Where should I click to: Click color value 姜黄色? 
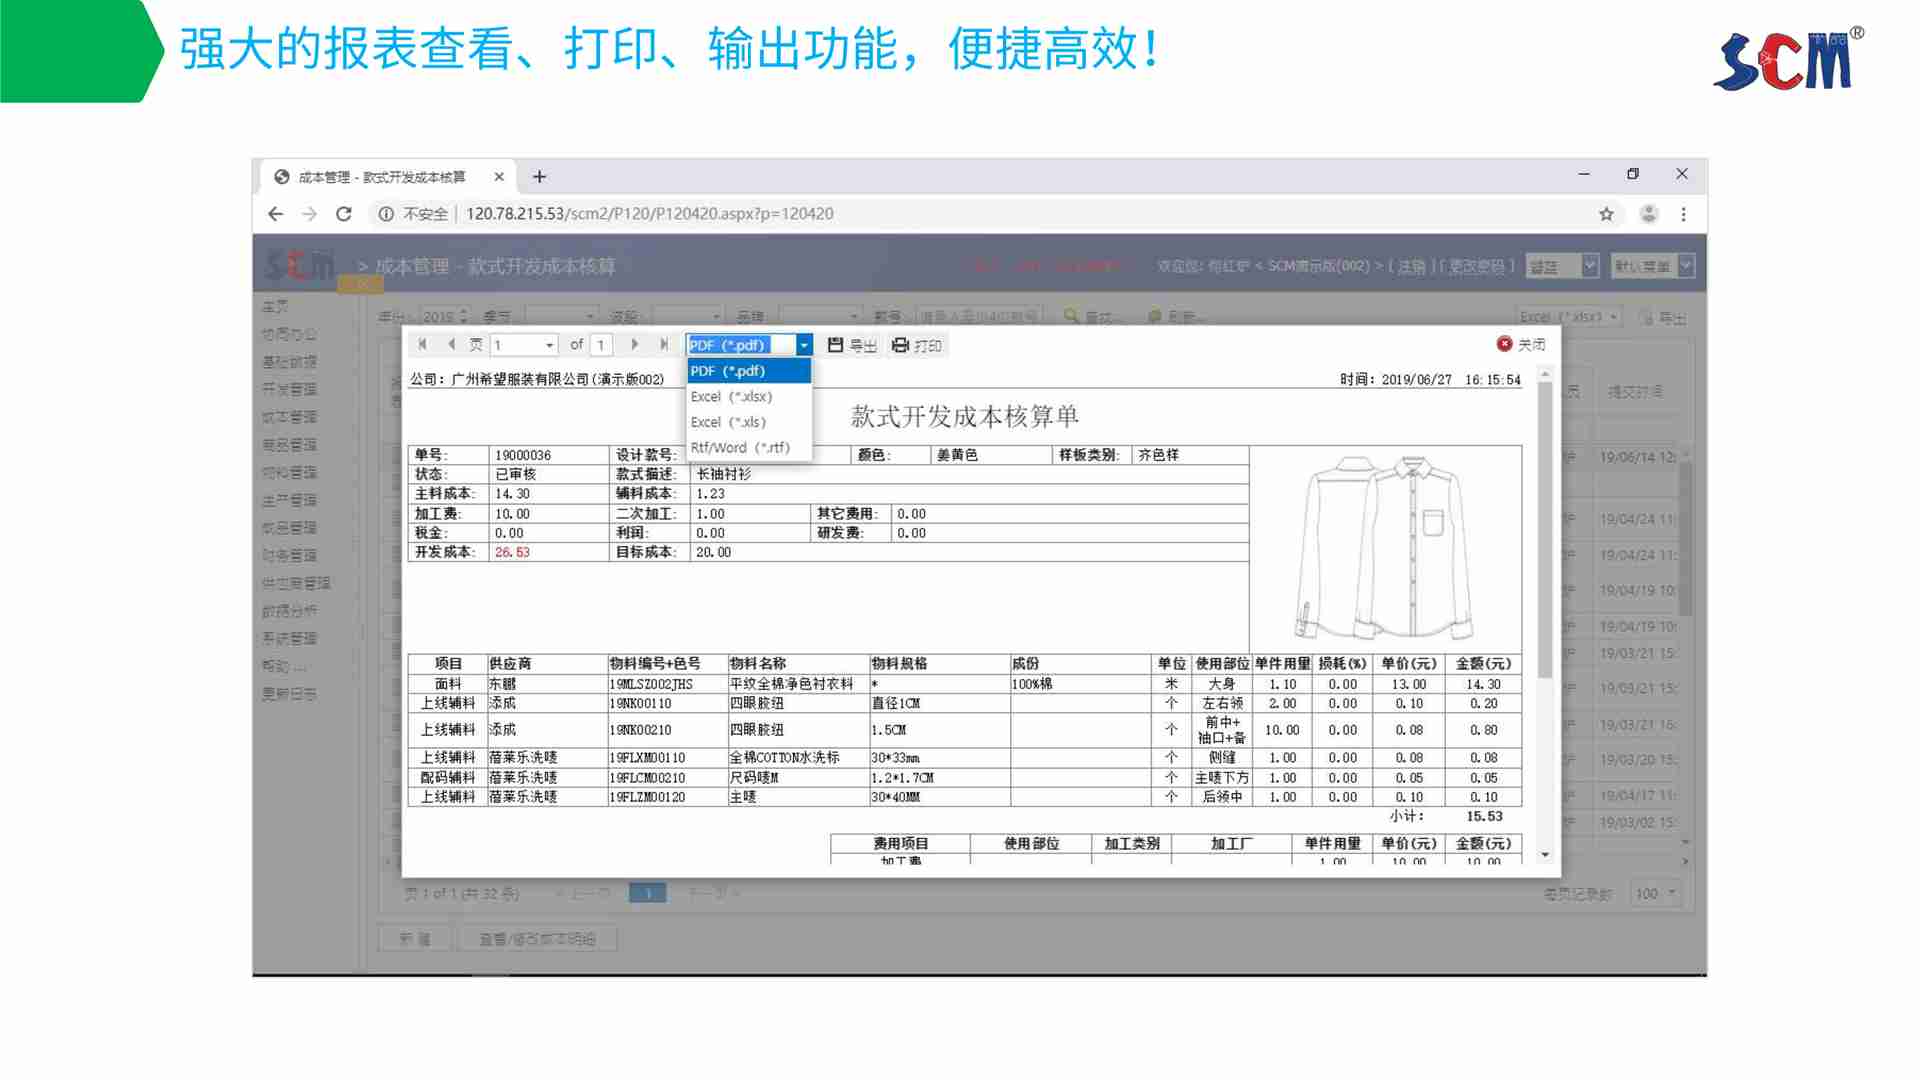(x=957, y=455)
